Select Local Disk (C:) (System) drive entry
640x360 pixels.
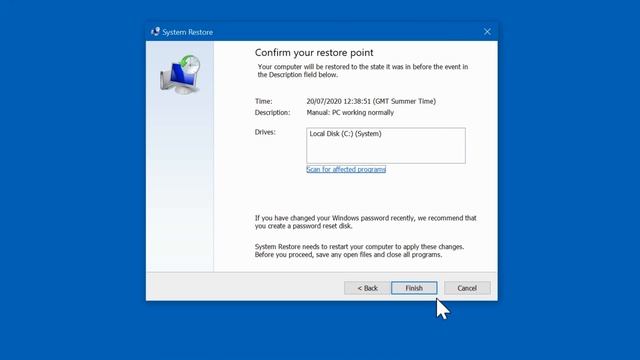pyautogui.click(x=345, y=134)
